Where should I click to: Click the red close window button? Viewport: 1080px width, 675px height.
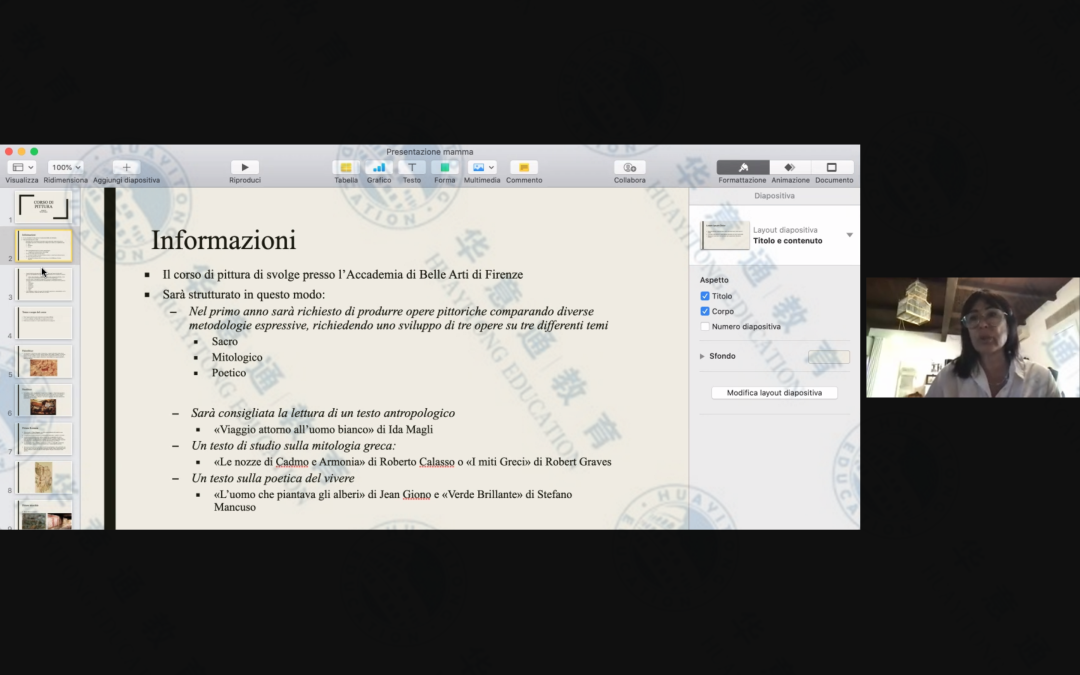pos(8,152)
